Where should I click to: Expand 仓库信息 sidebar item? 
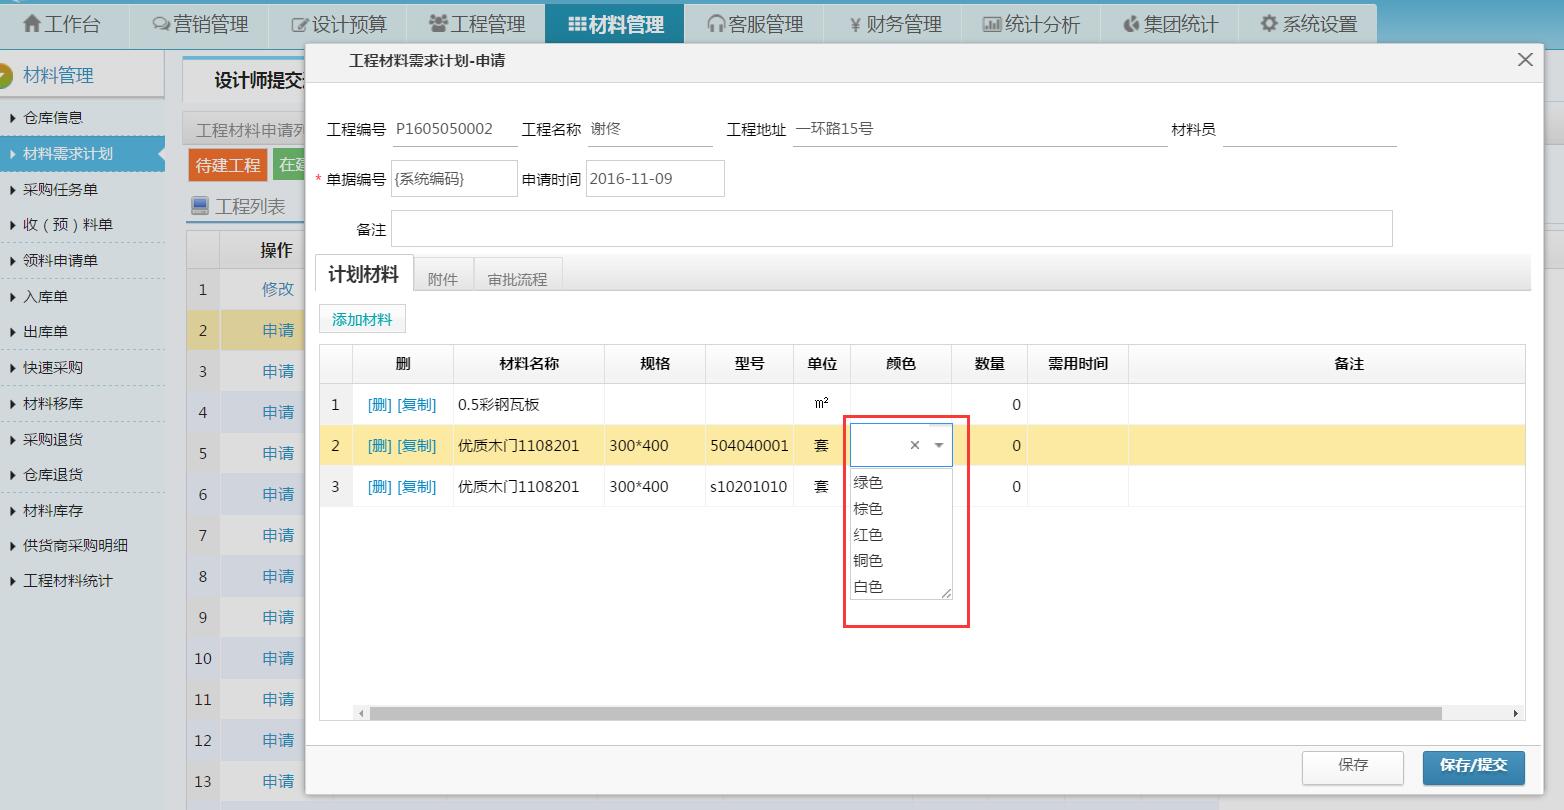tap(53, 118)
